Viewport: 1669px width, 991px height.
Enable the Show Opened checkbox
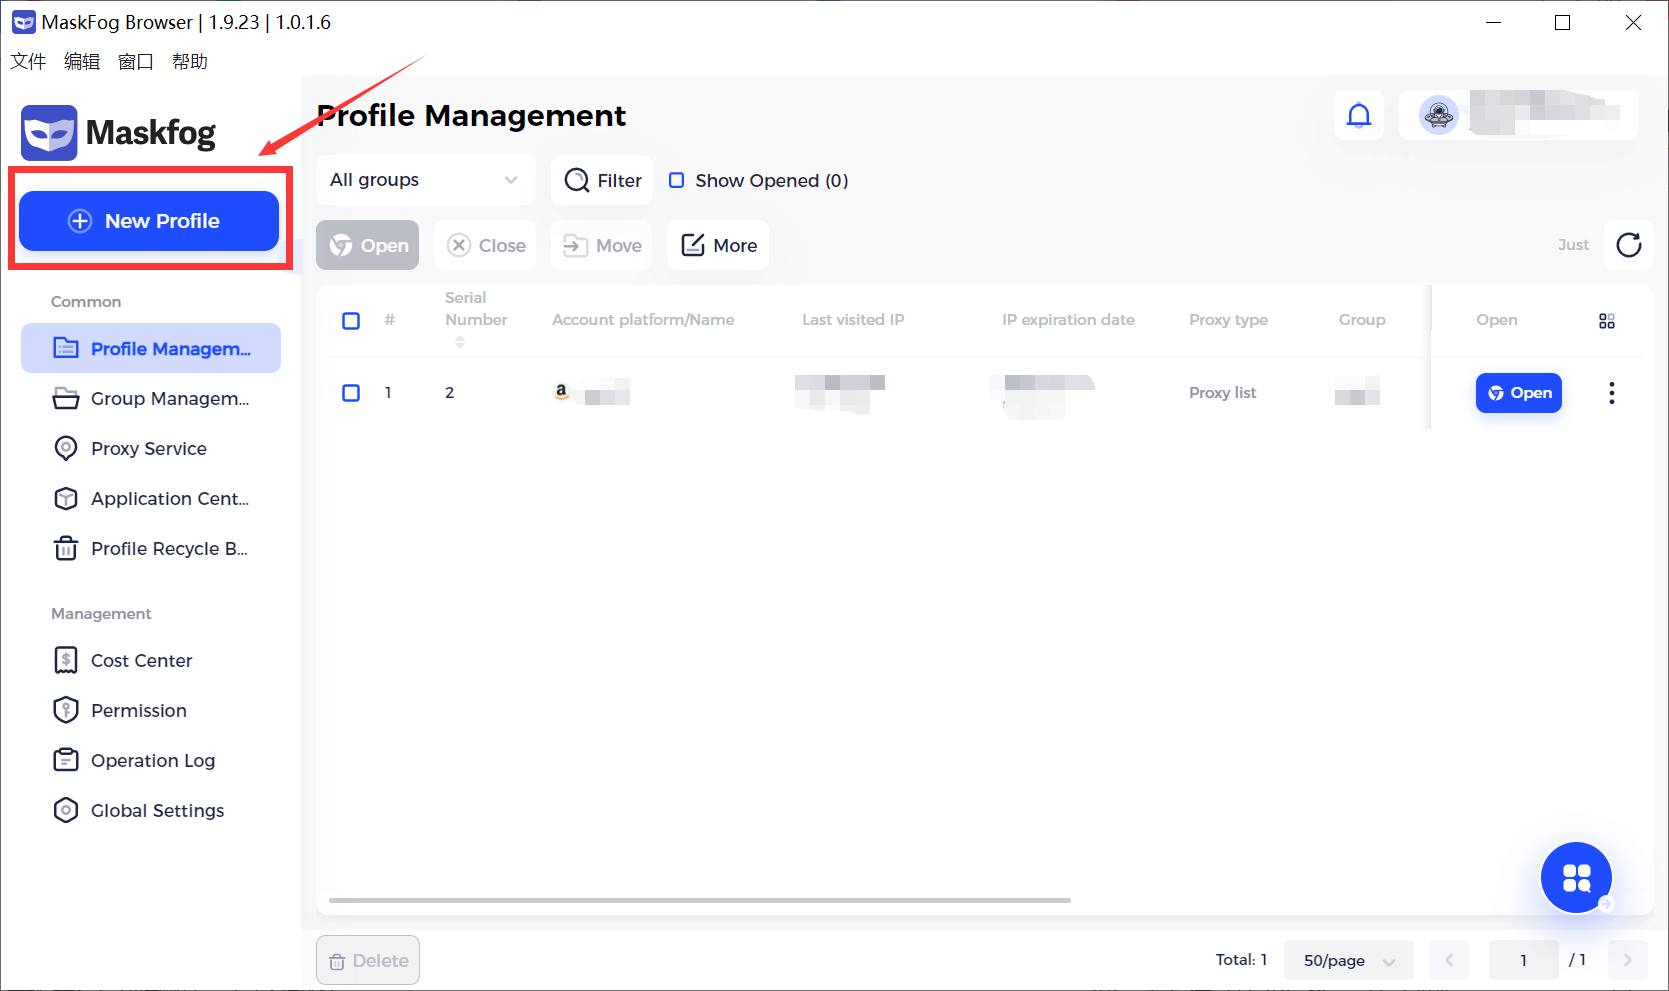tap(677, 180)
